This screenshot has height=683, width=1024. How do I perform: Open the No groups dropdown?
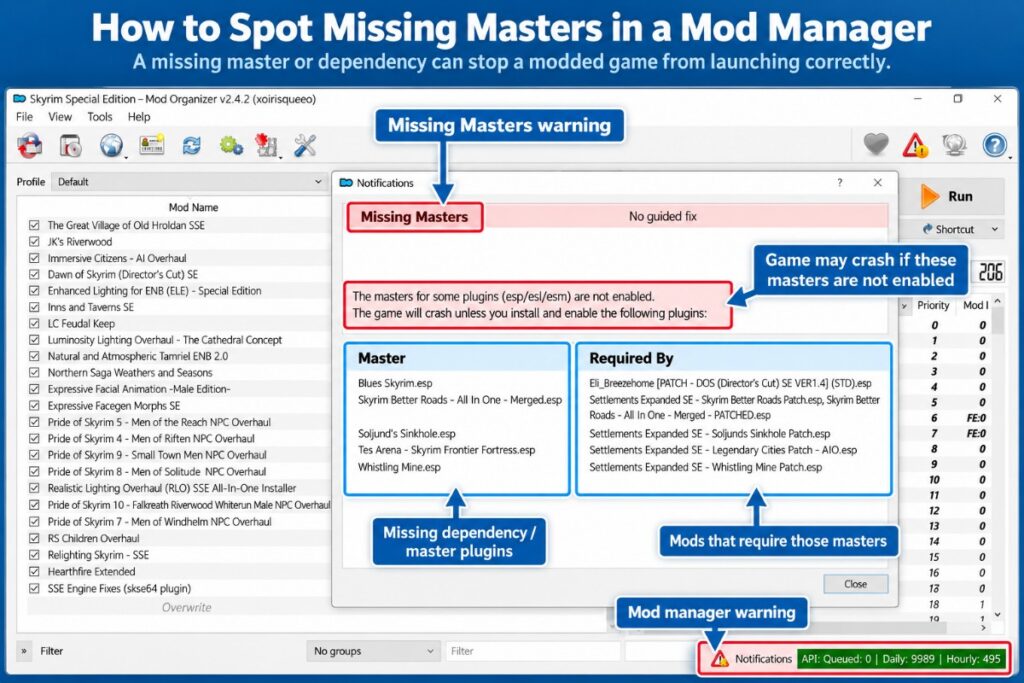click(373, 651)
